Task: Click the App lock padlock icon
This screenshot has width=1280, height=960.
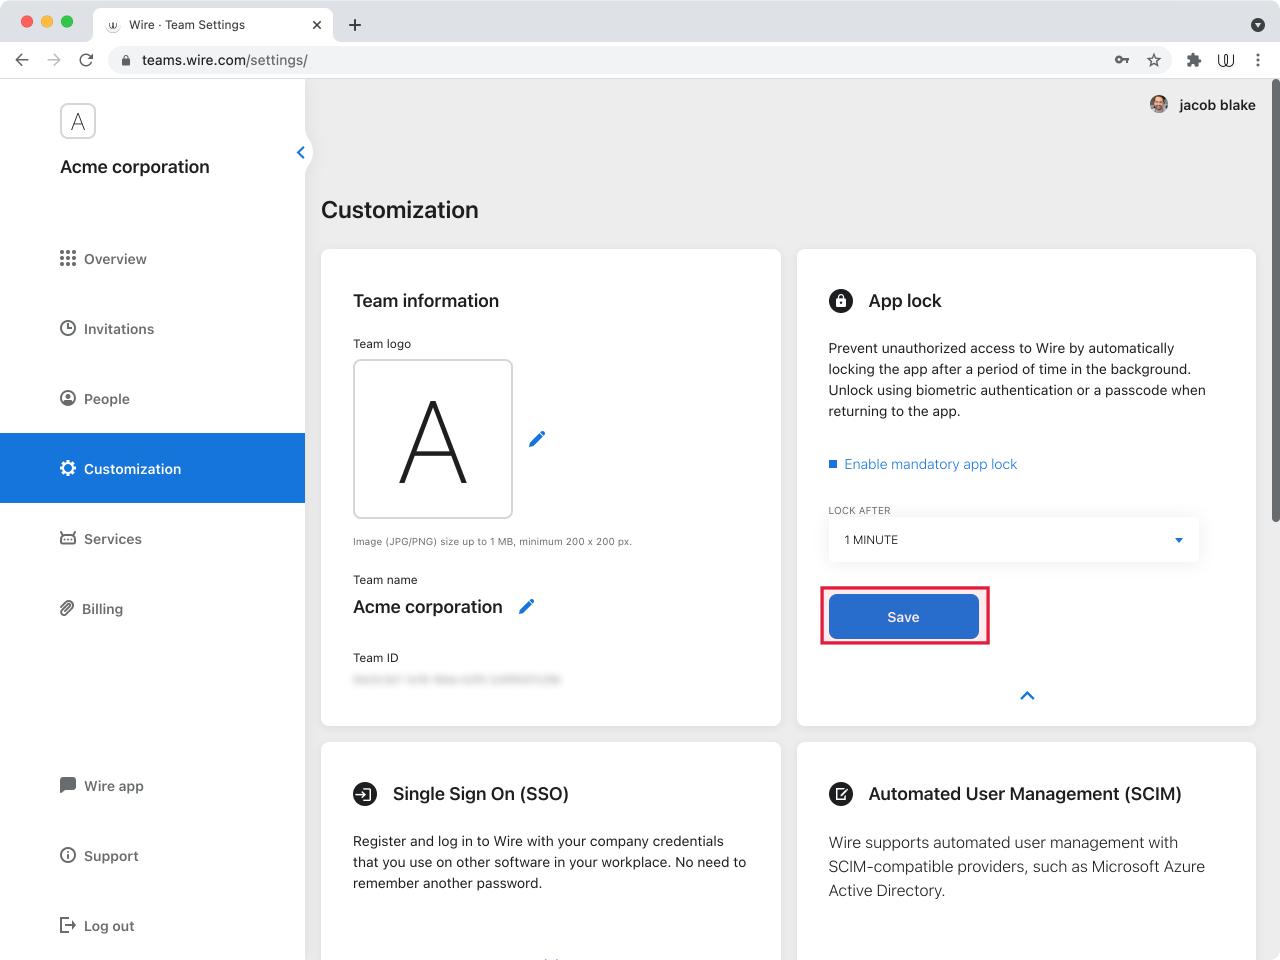Action: [x=841, y=301]
